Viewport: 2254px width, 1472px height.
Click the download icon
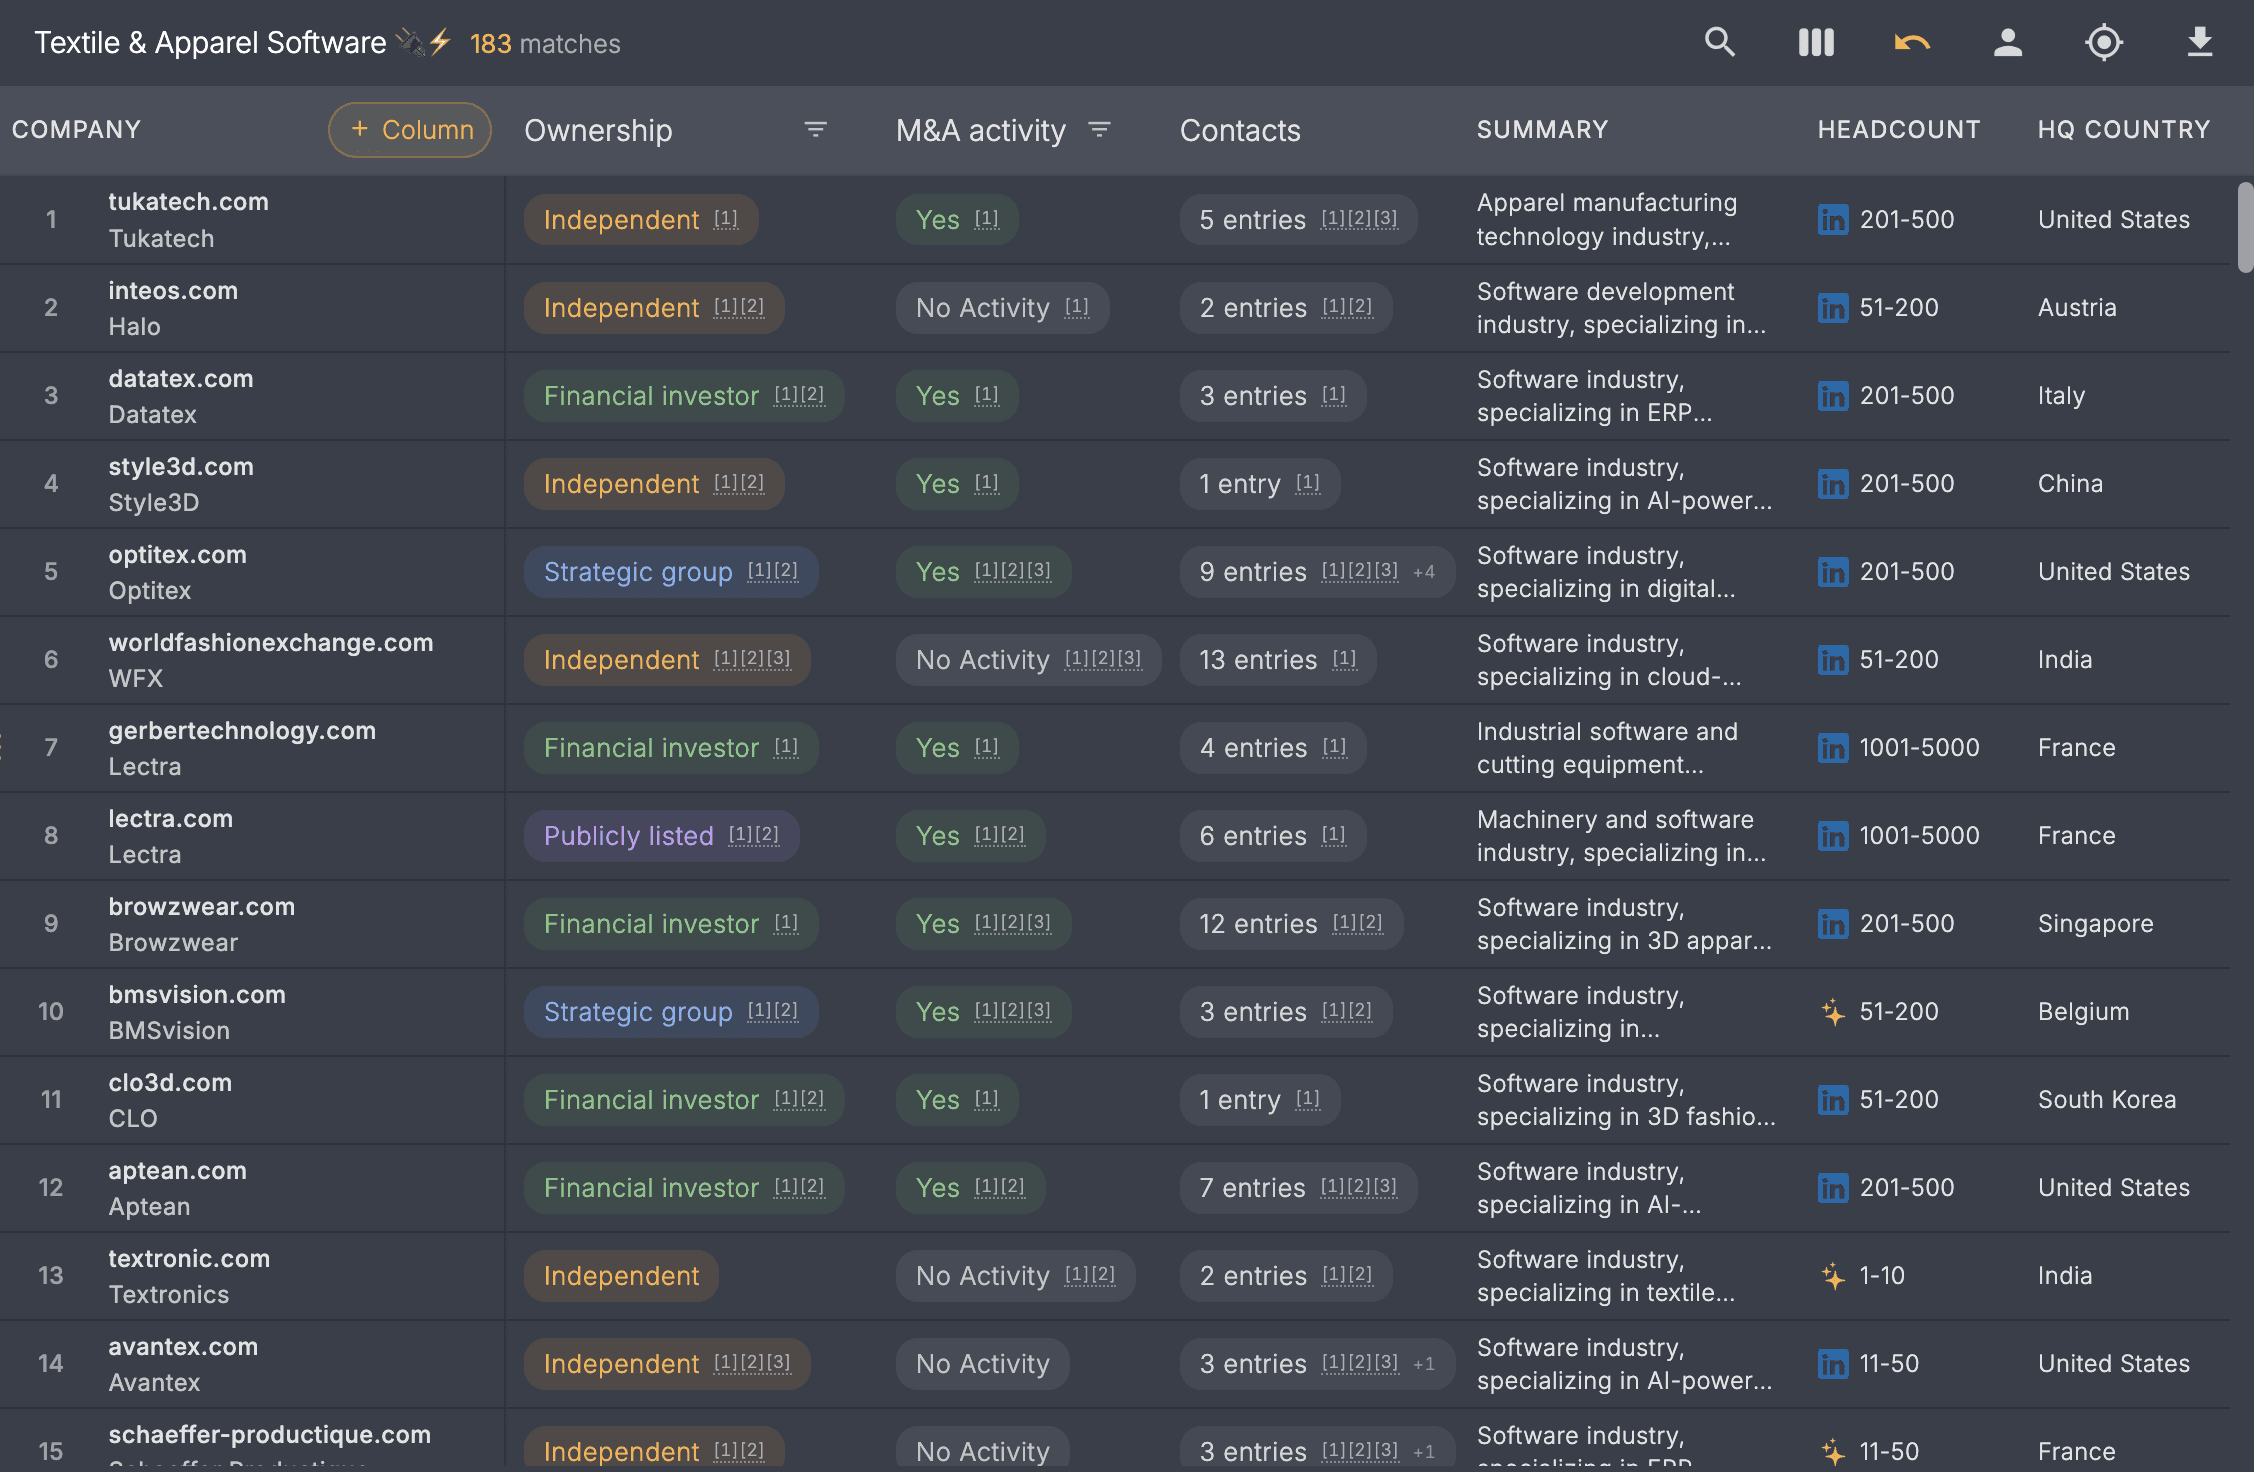(x=2200, y=42)
